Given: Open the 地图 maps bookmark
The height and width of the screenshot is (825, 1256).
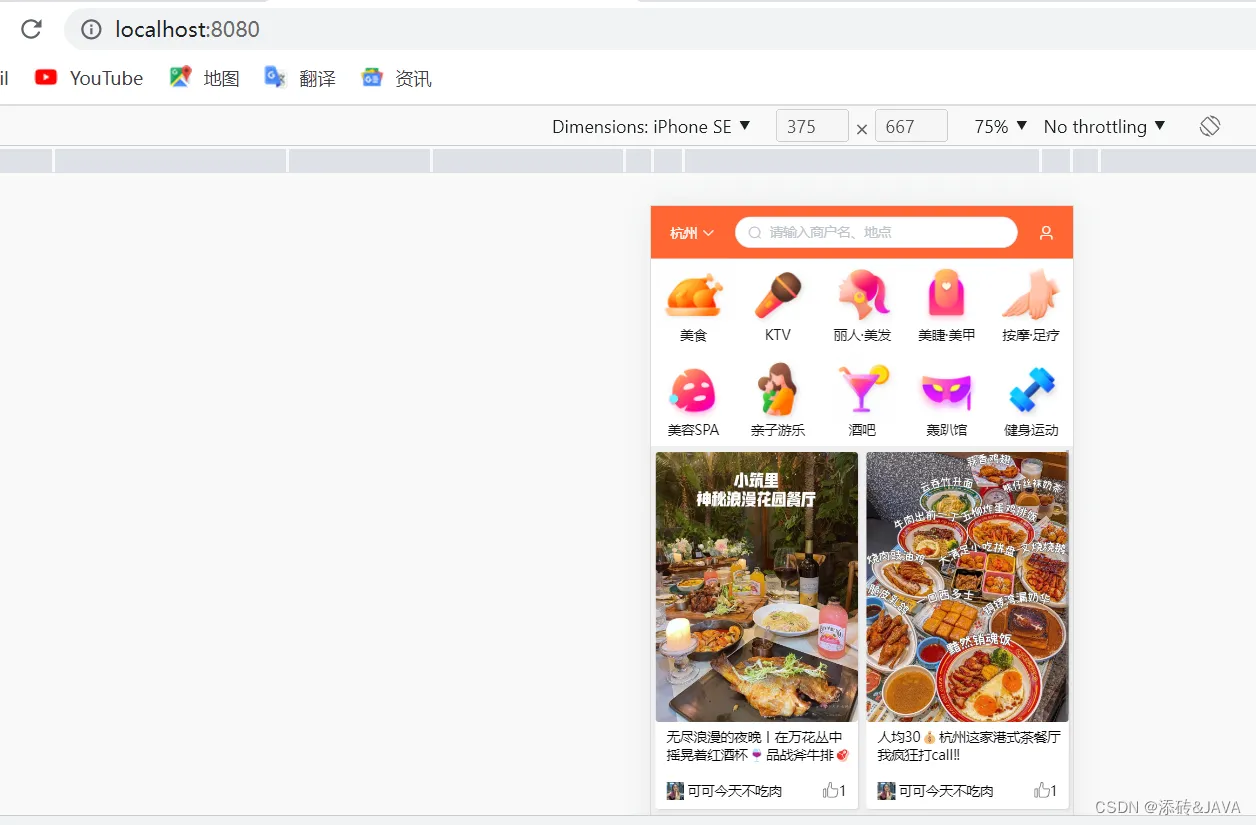Looking at the screenshot, I should [204, 78].
